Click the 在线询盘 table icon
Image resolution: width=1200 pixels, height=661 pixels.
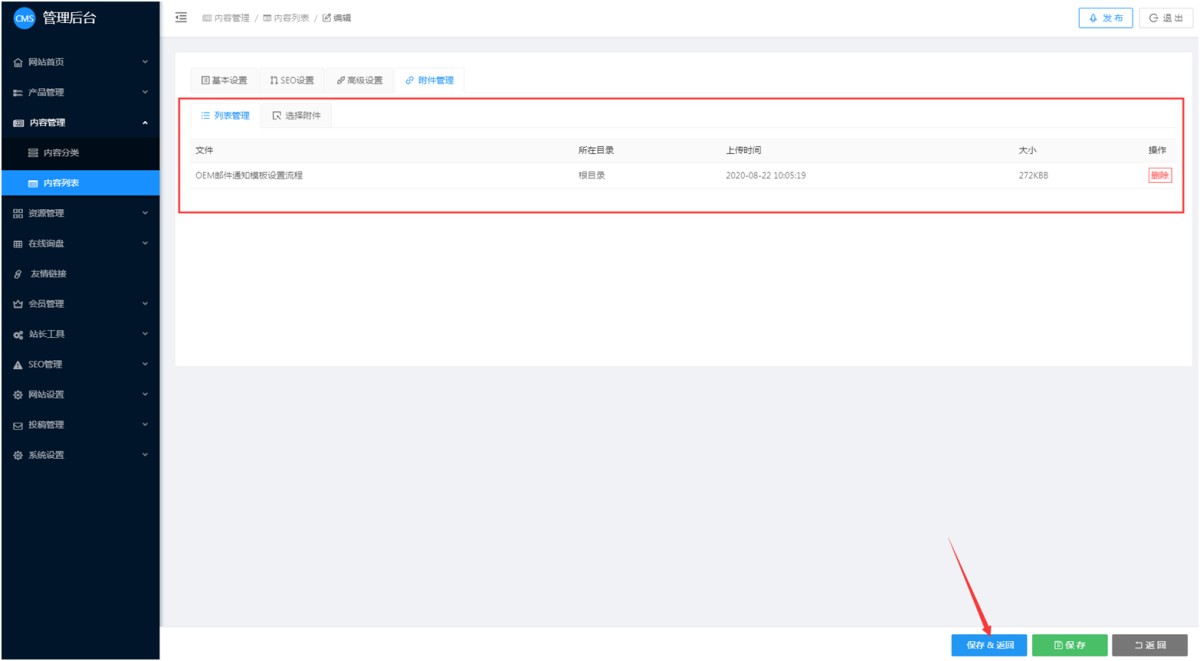click(18, 243)
